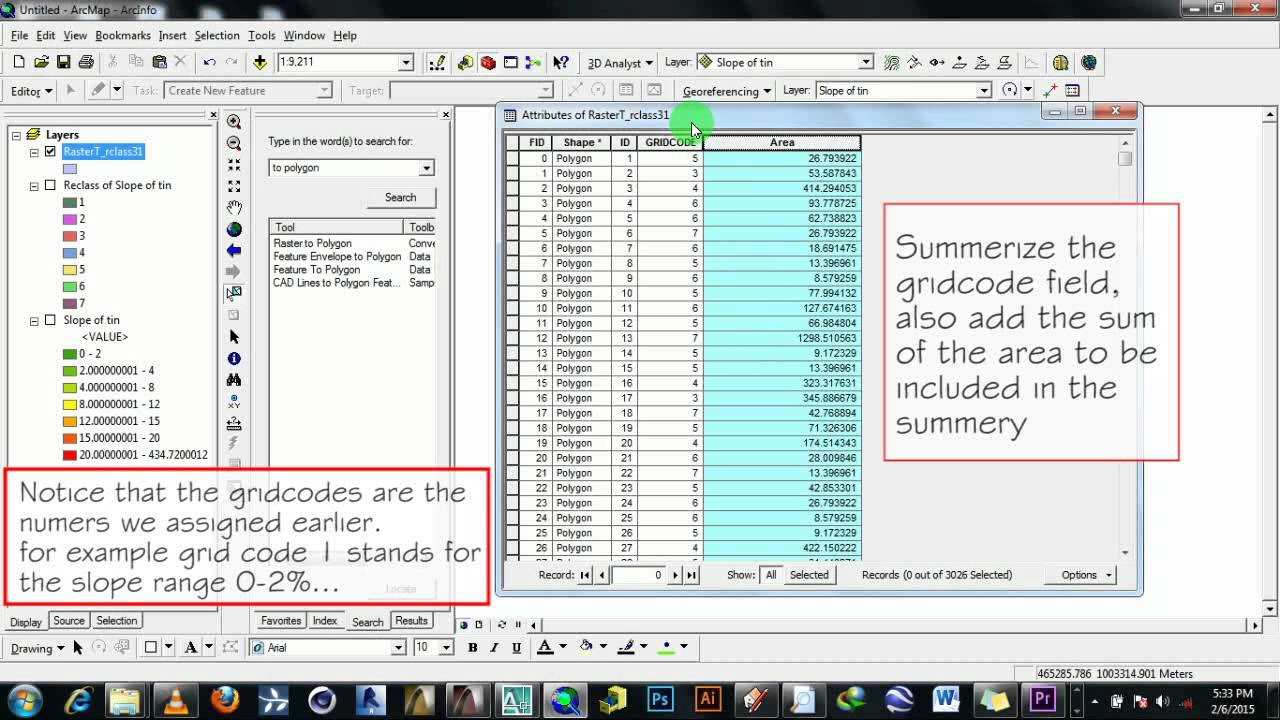1280x720 pixels.
Task: Select the Pan hand tool
Action: [x=234, y=208]
